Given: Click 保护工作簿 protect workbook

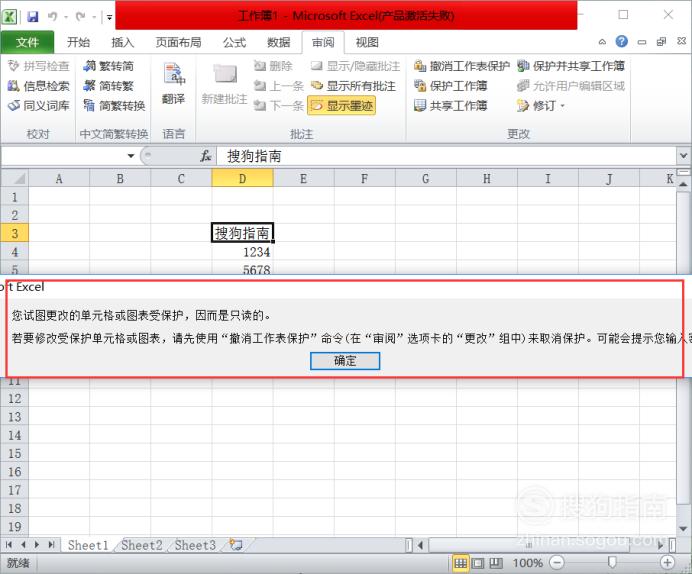Looking at the screenshot, I should coord(451,86).
